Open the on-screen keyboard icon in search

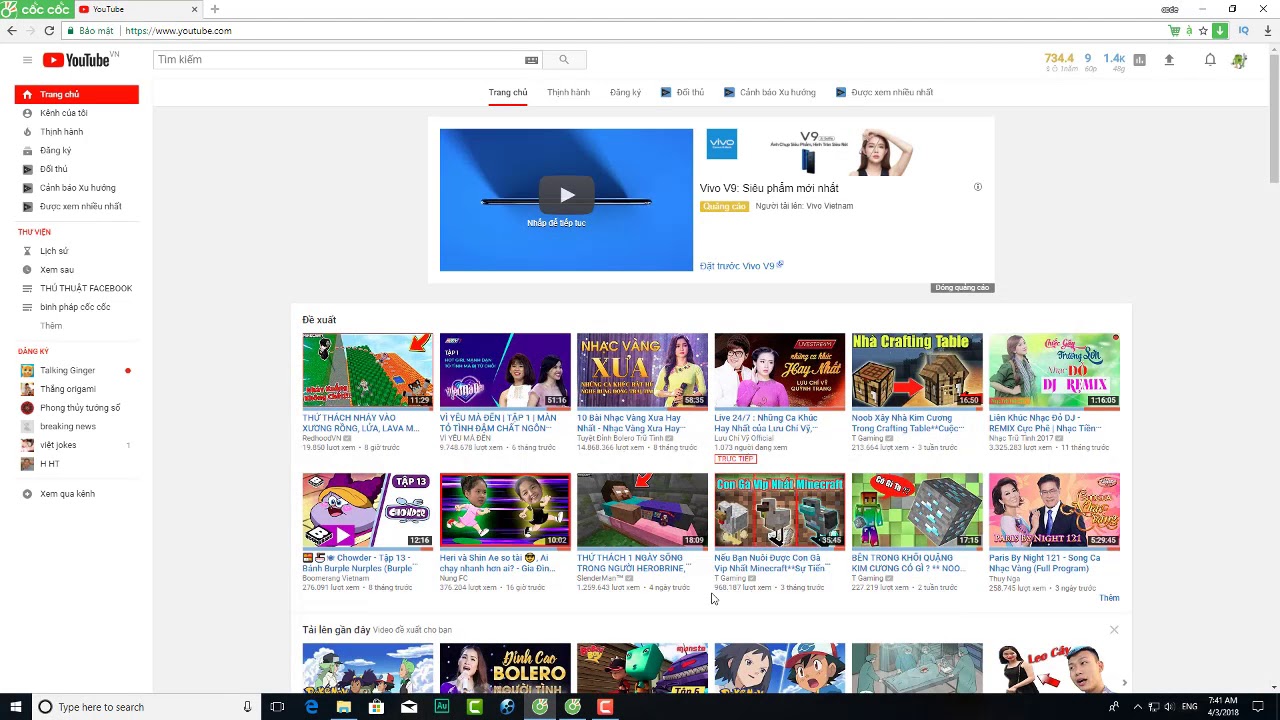(532, 60)
